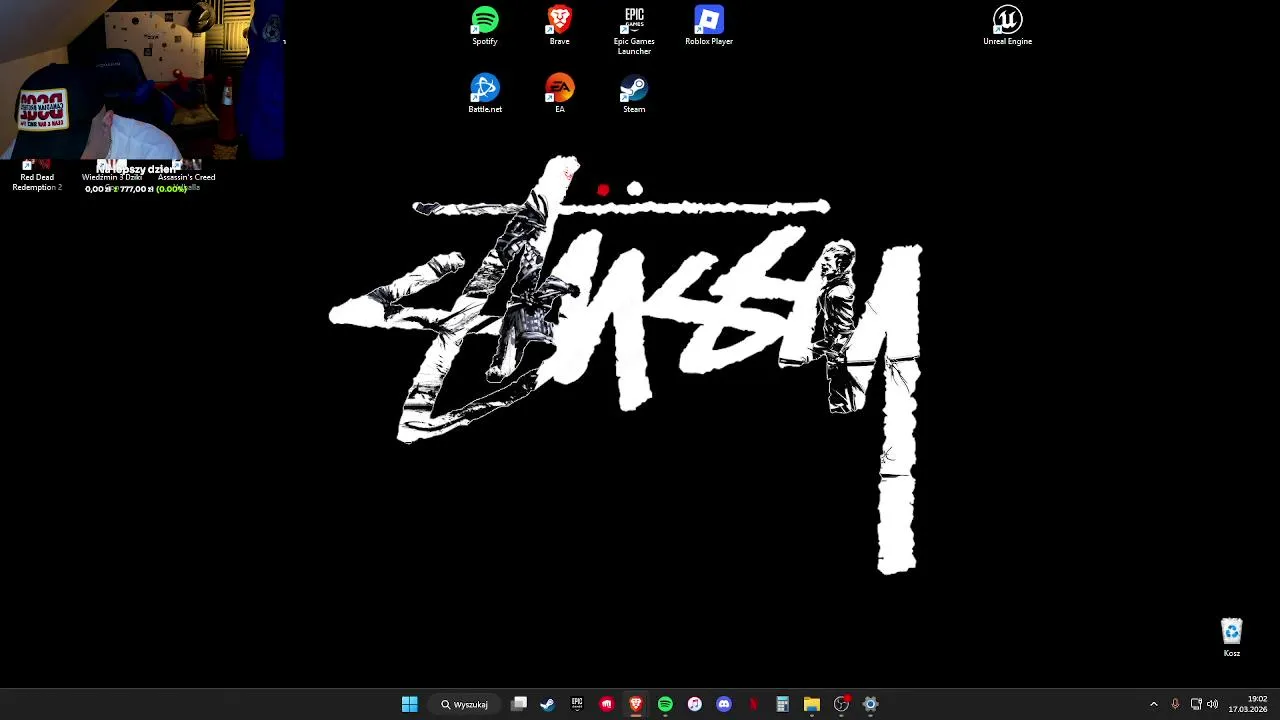
Task: Open the volume speaker tray icon
Action: [x=1212, y=704]
